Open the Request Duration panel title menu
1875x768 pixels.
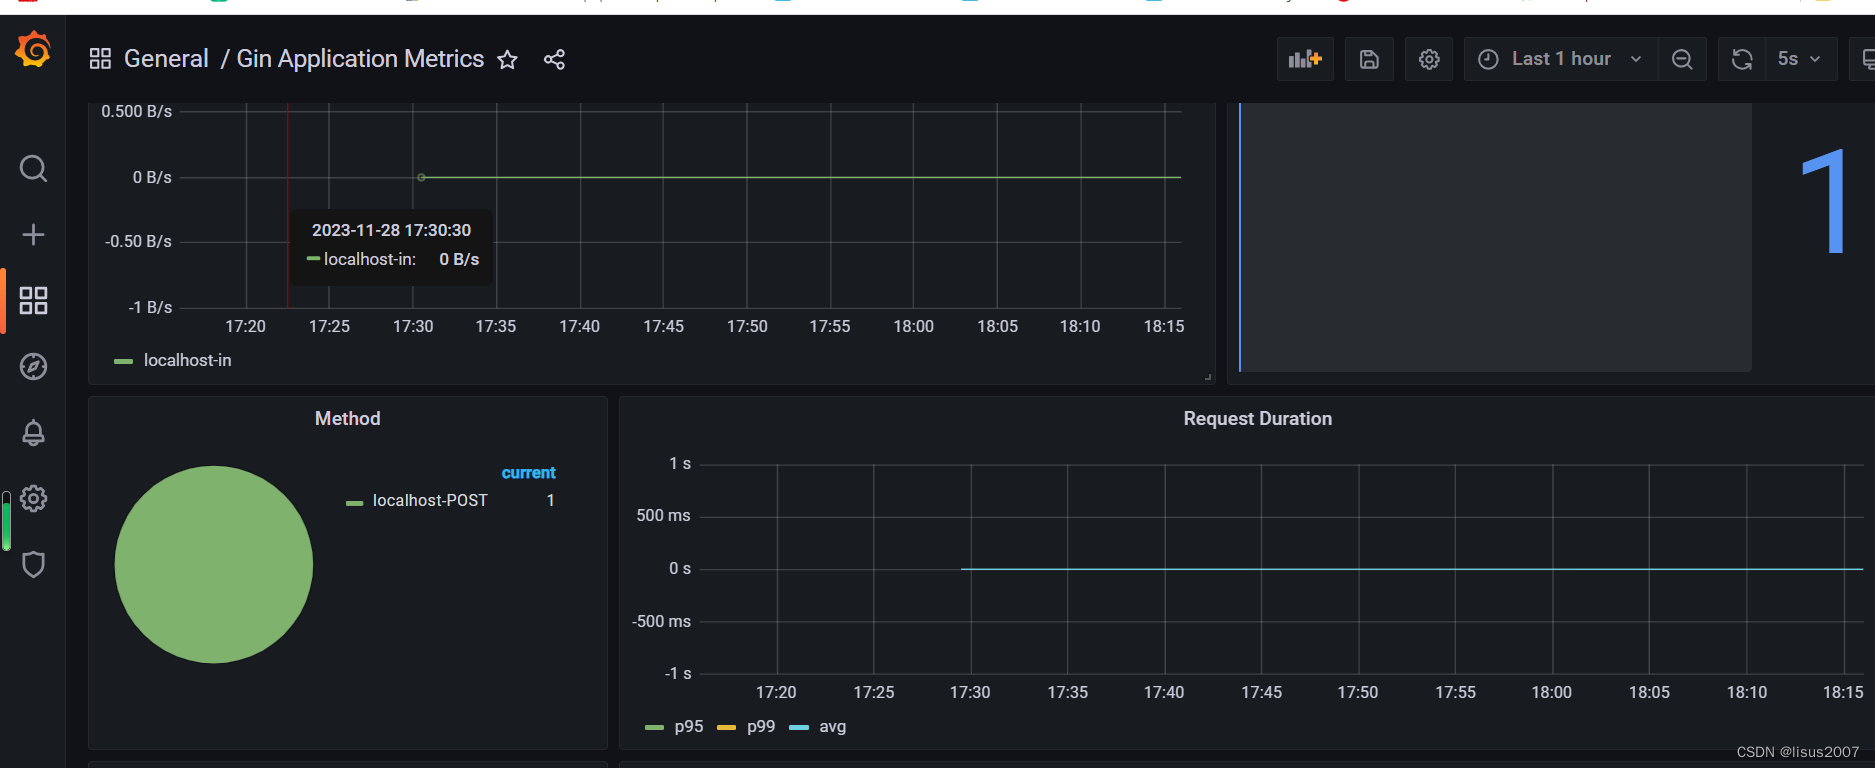coord(1257,418)
